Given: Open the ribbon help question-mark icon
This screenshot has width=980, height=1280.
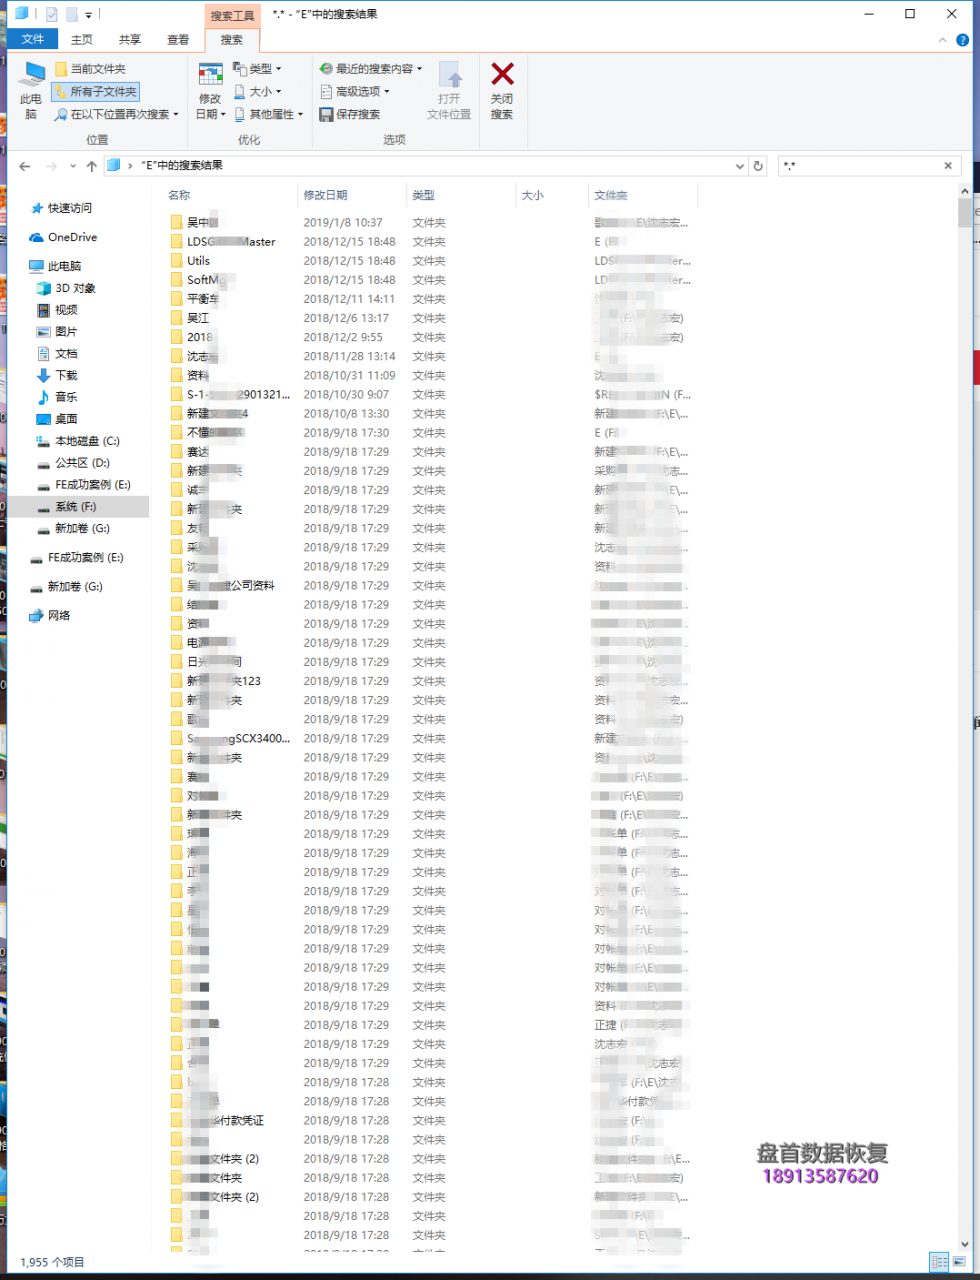Looking at the screenshot, I should click(962, 40).
